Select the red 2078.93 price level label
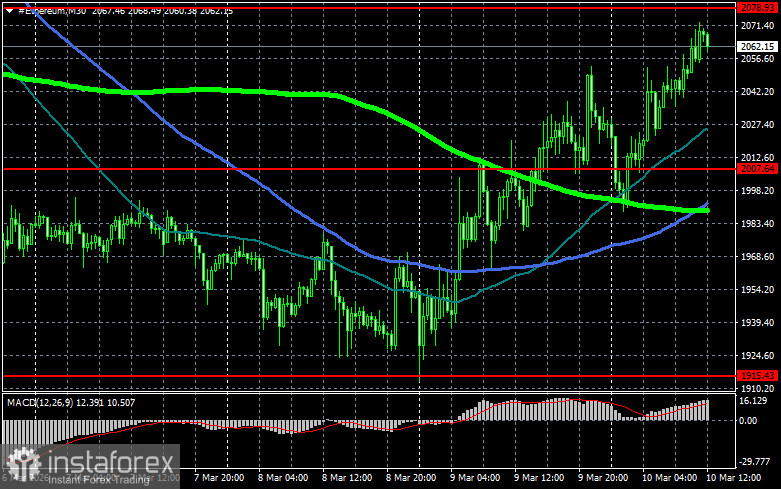This screenshot has height=489, width=781. click(x=758, y=7)
